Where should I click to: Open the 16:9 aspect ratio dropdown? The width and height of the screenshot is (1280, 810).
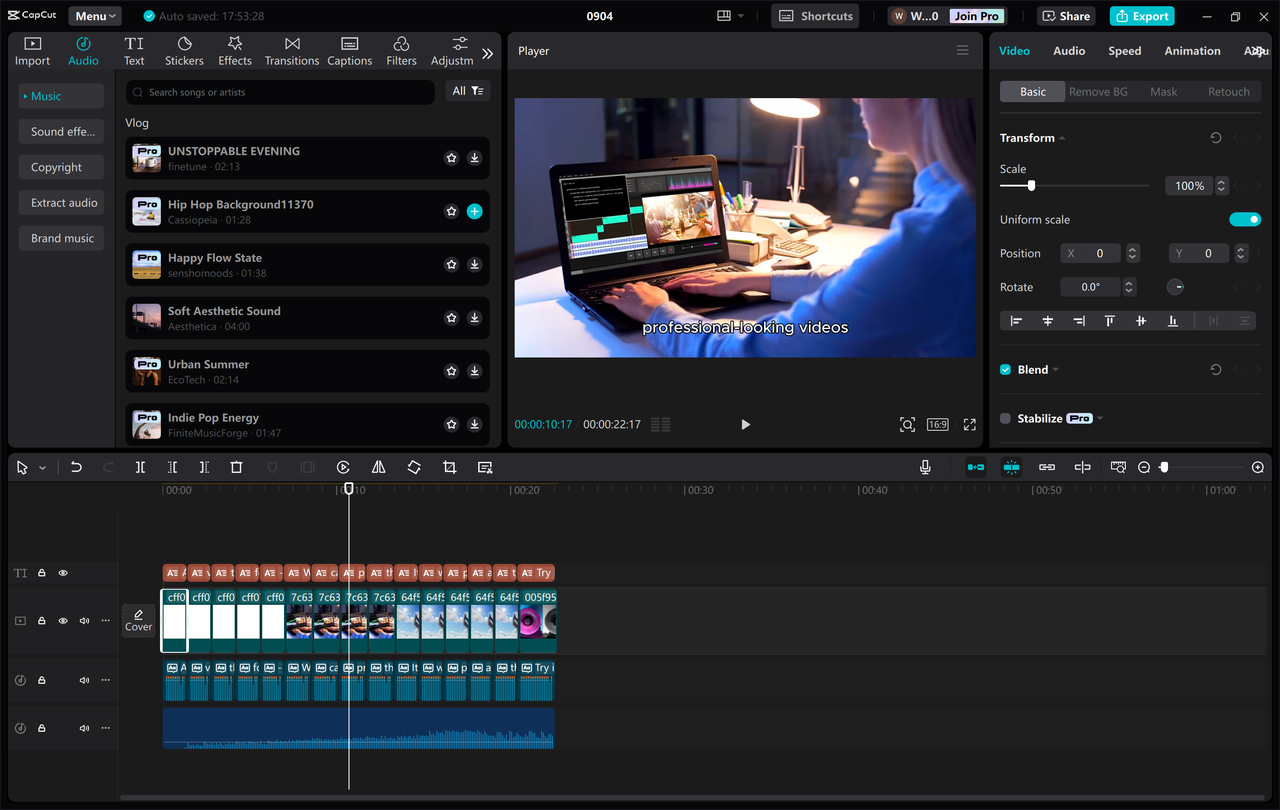937,424
